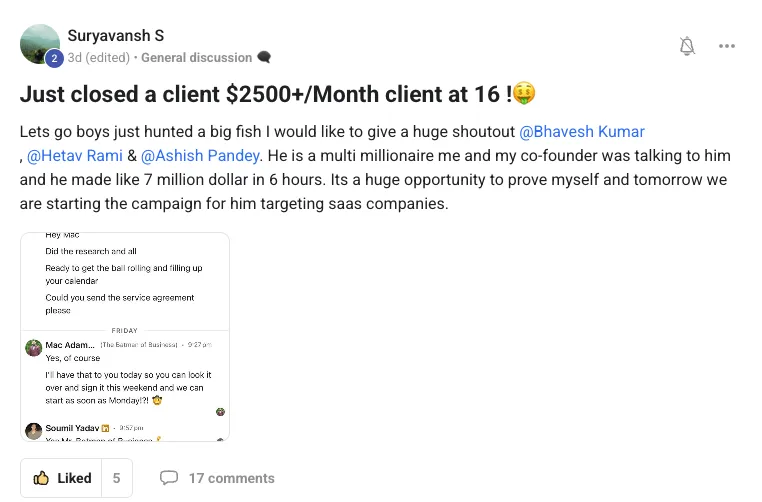The image size is (762, 502).
Task: Open the @Bhavesh Kumar mention
Action: (582, 132)
